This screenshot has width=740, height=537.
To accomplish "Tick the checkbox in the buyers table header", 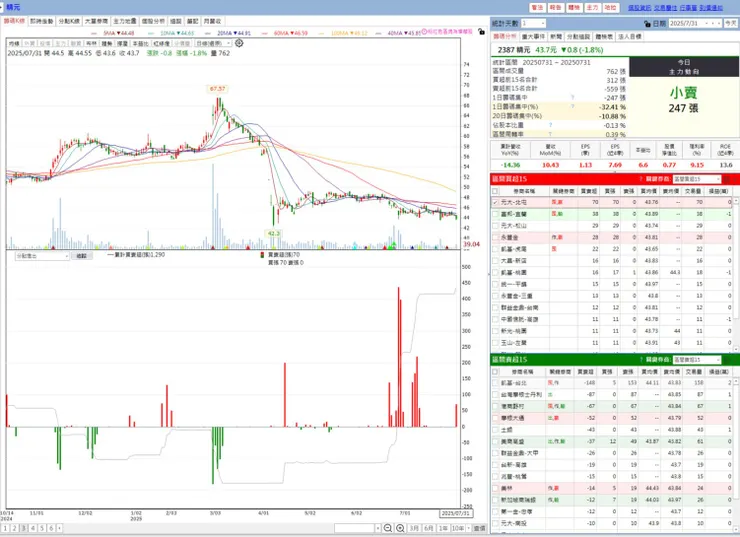I will 495,191.
